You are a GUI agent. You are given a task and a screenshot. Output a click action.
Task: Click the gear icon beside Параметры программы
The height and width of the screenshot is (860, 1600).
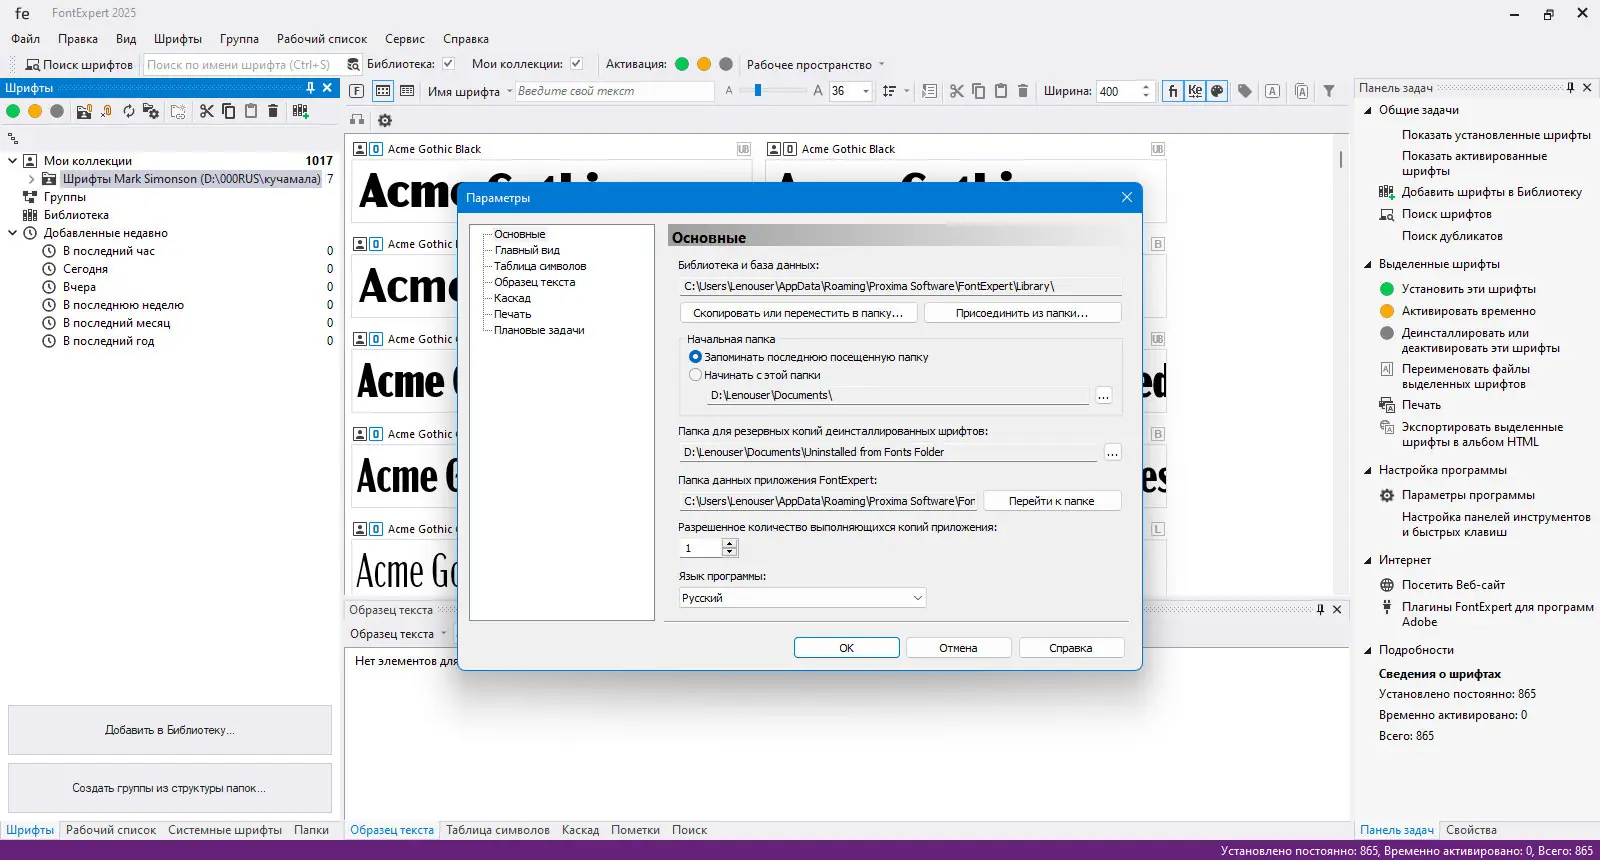[x=1387, y=495]
